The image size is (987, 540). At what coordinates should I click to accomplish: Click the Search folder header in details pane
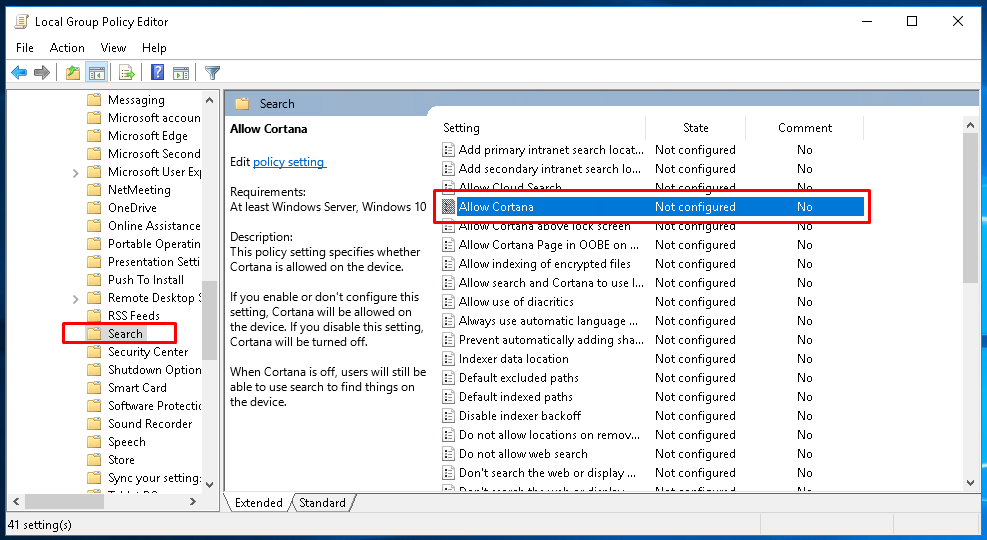(x=277, y=104)
